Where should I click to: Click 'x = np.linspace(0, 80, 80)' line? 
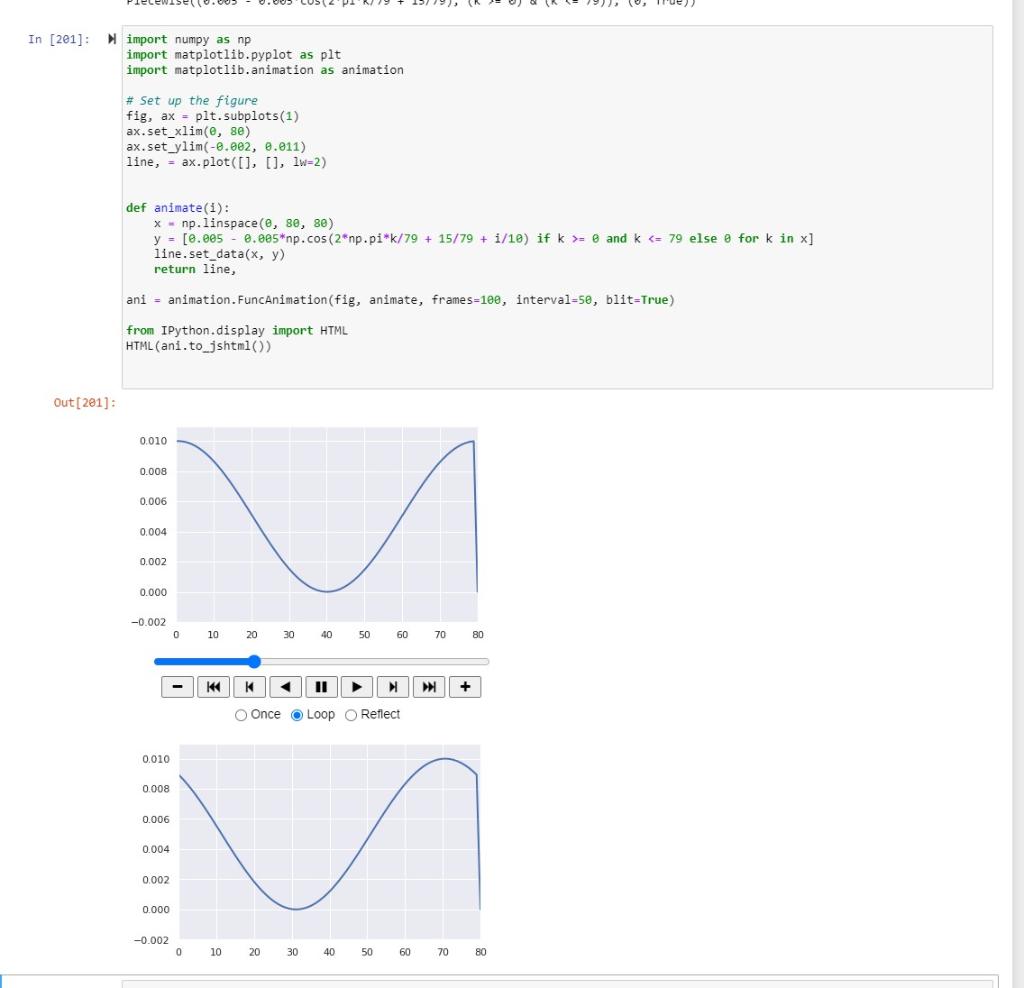tap(244, 223)
